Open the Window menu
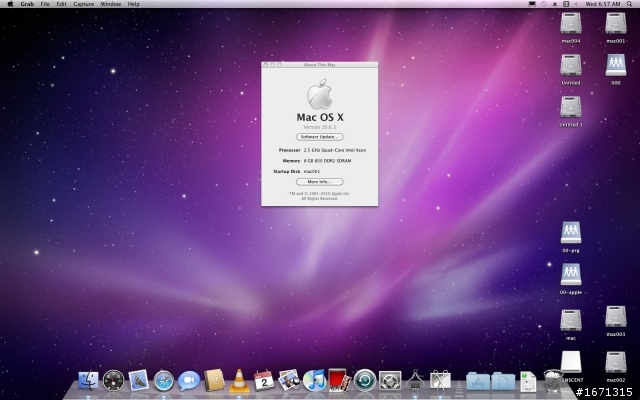 coord(111,4)
